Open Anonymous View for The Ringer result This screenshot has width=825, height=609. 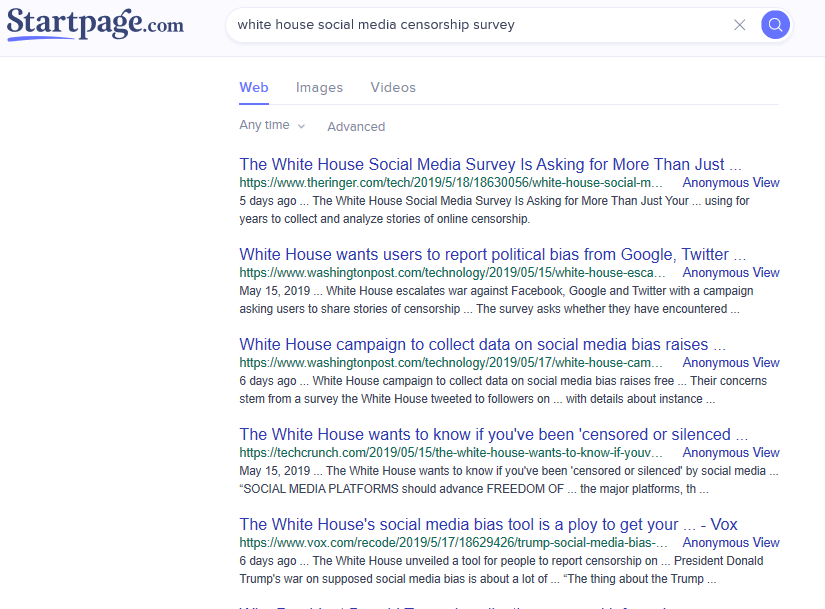(x=730, y=183)
